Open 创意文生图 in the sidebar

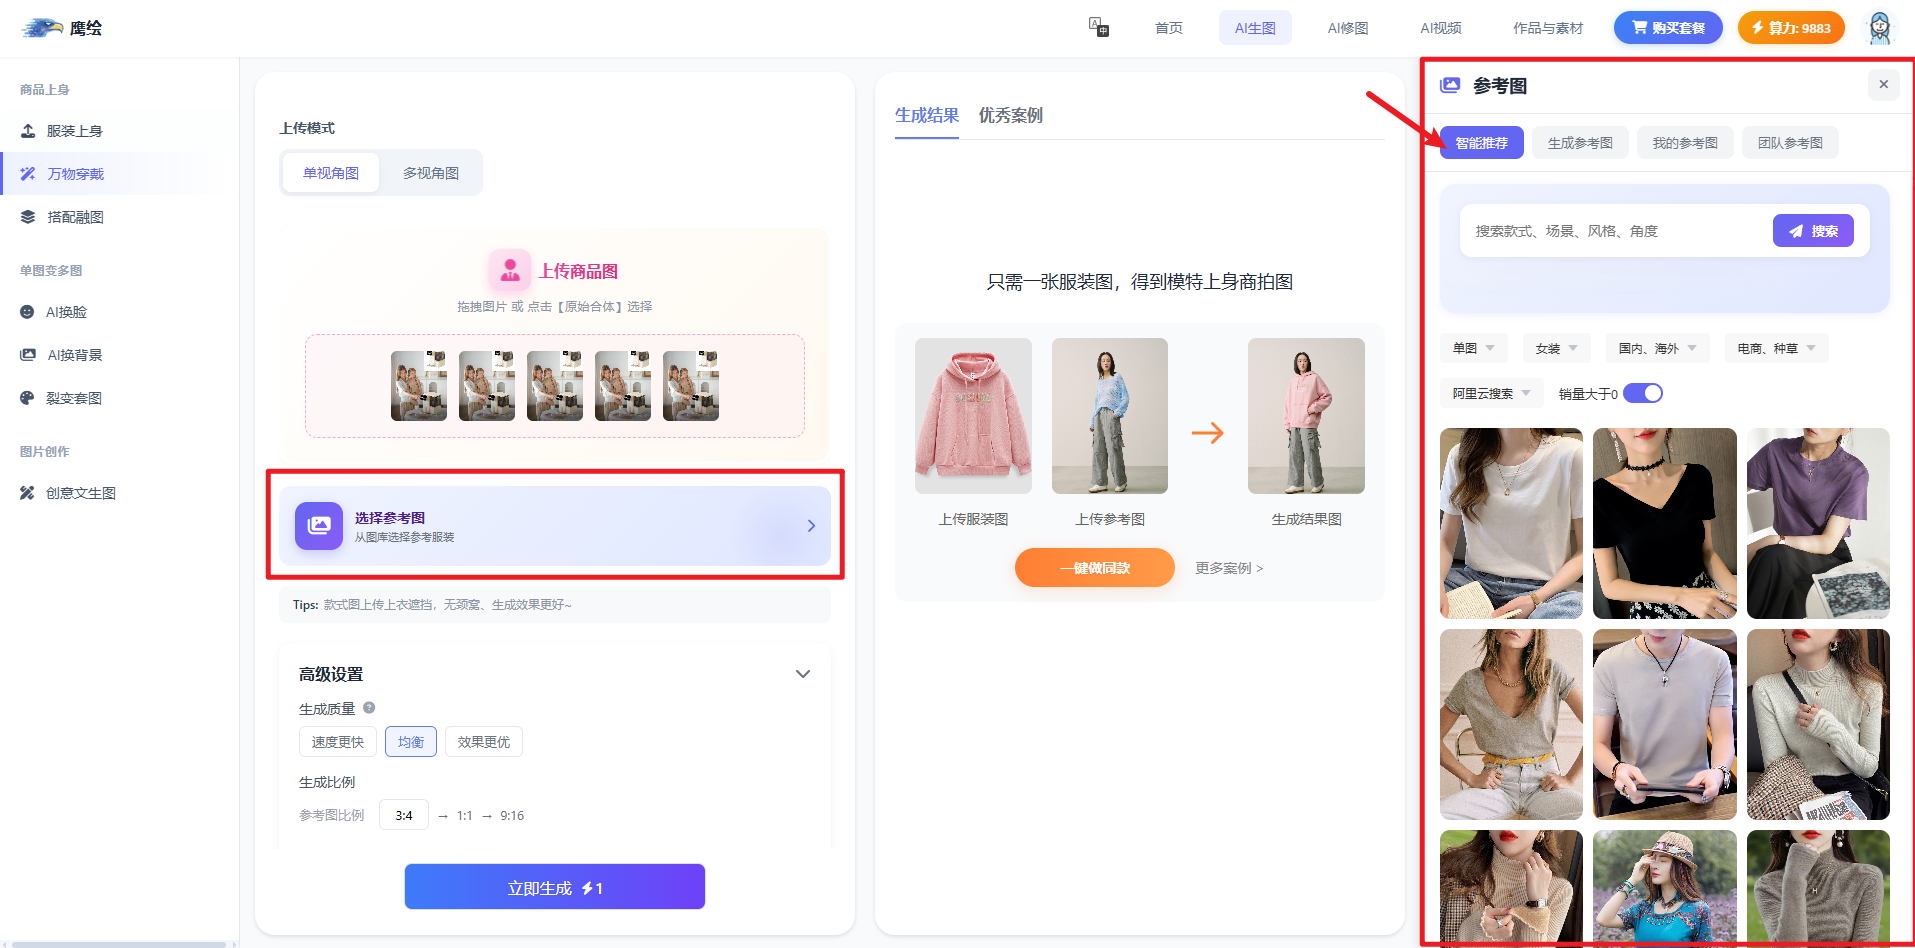(x=80, y=493)
